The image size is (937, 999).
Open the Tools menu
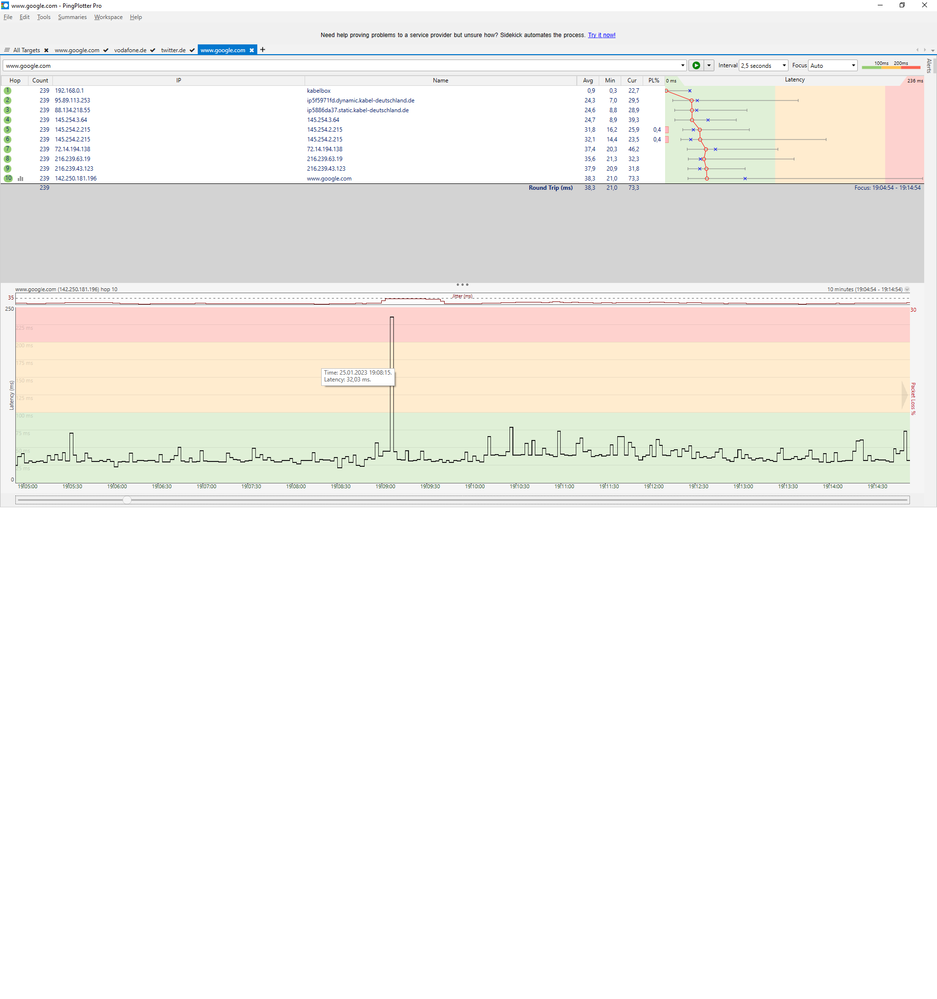[x=43, y=17]
